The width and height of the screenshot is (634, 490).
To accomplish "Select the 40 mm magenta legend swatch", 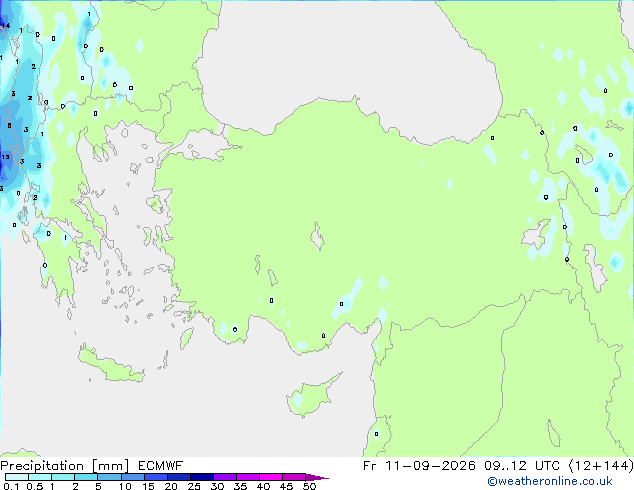I will [x=271, y=477].
